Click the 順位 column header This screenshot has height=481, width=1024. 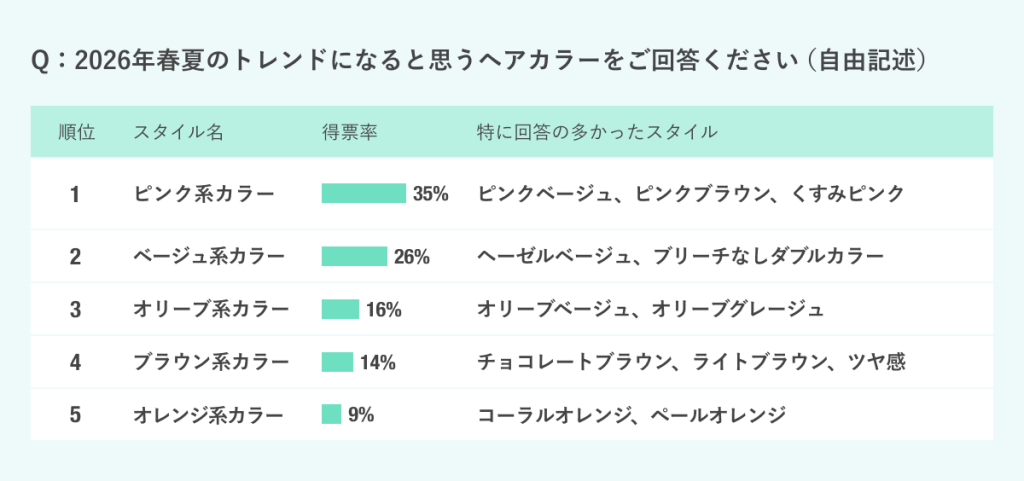point(76,132)
